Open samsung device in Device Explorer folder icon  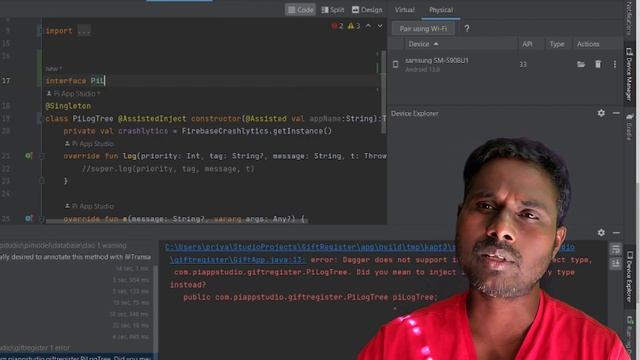(581, 64)
